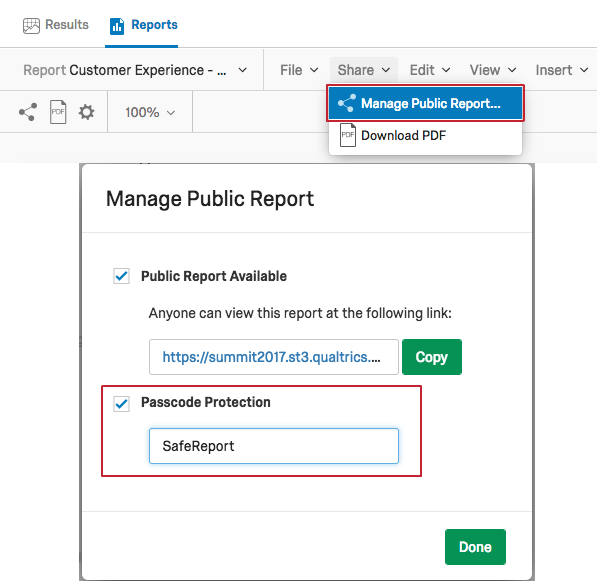
Task: Copy the public report link
Action: pyautogui.click(x=432, y=357)
